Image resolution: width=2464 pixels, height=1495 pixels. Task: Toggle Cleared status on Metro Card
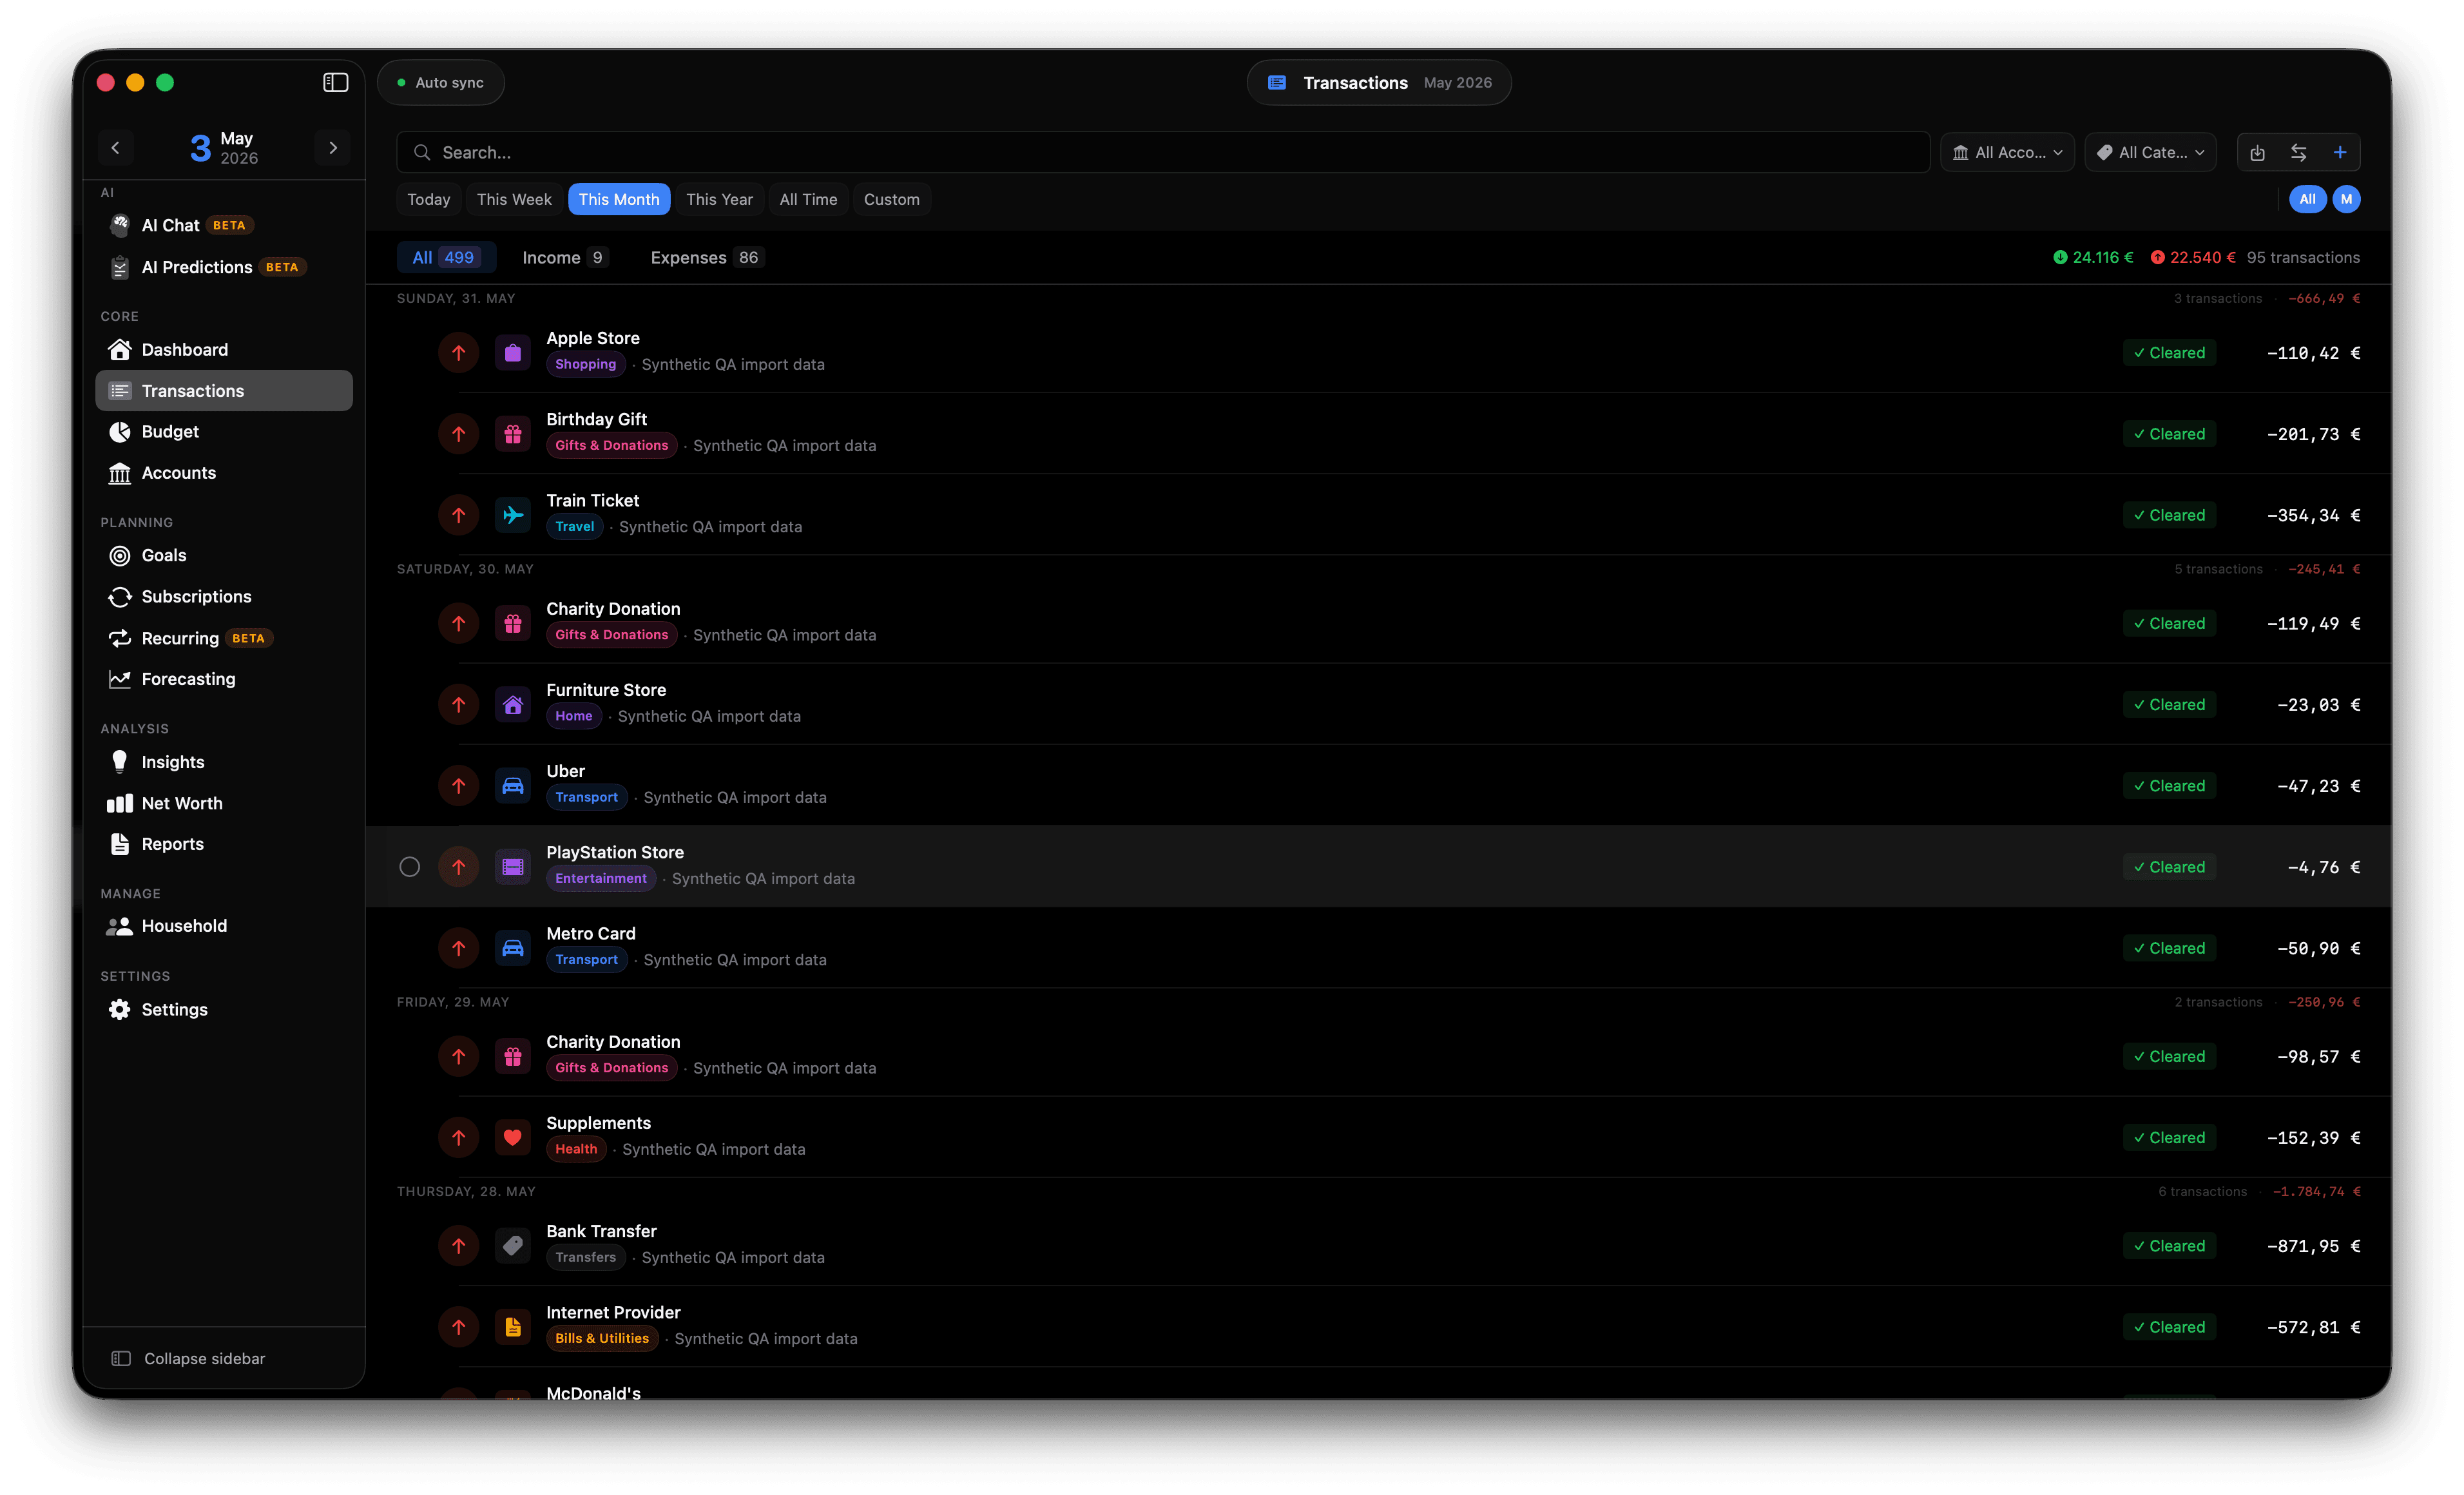[x=2169, y=948]
